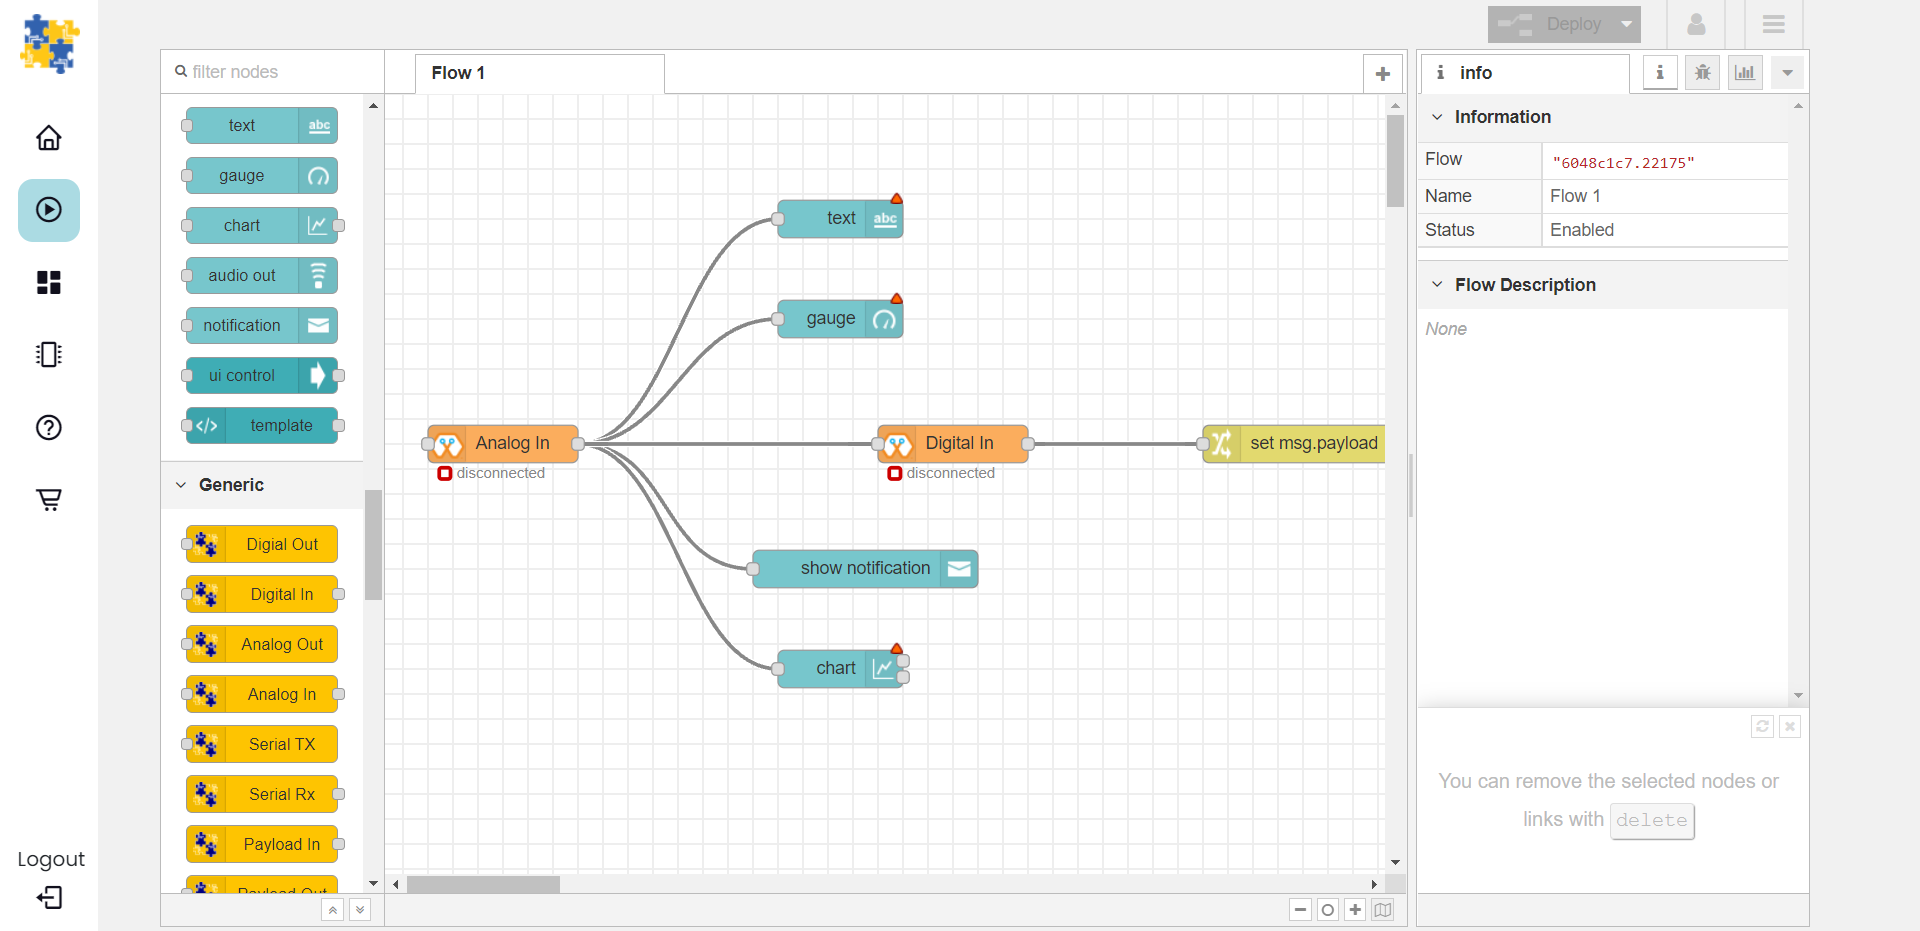Open the hamburger main menu
Image resolution: width=1920 pixels, height=931 pixels.
pyautogui.click(x=1773, y=24)
